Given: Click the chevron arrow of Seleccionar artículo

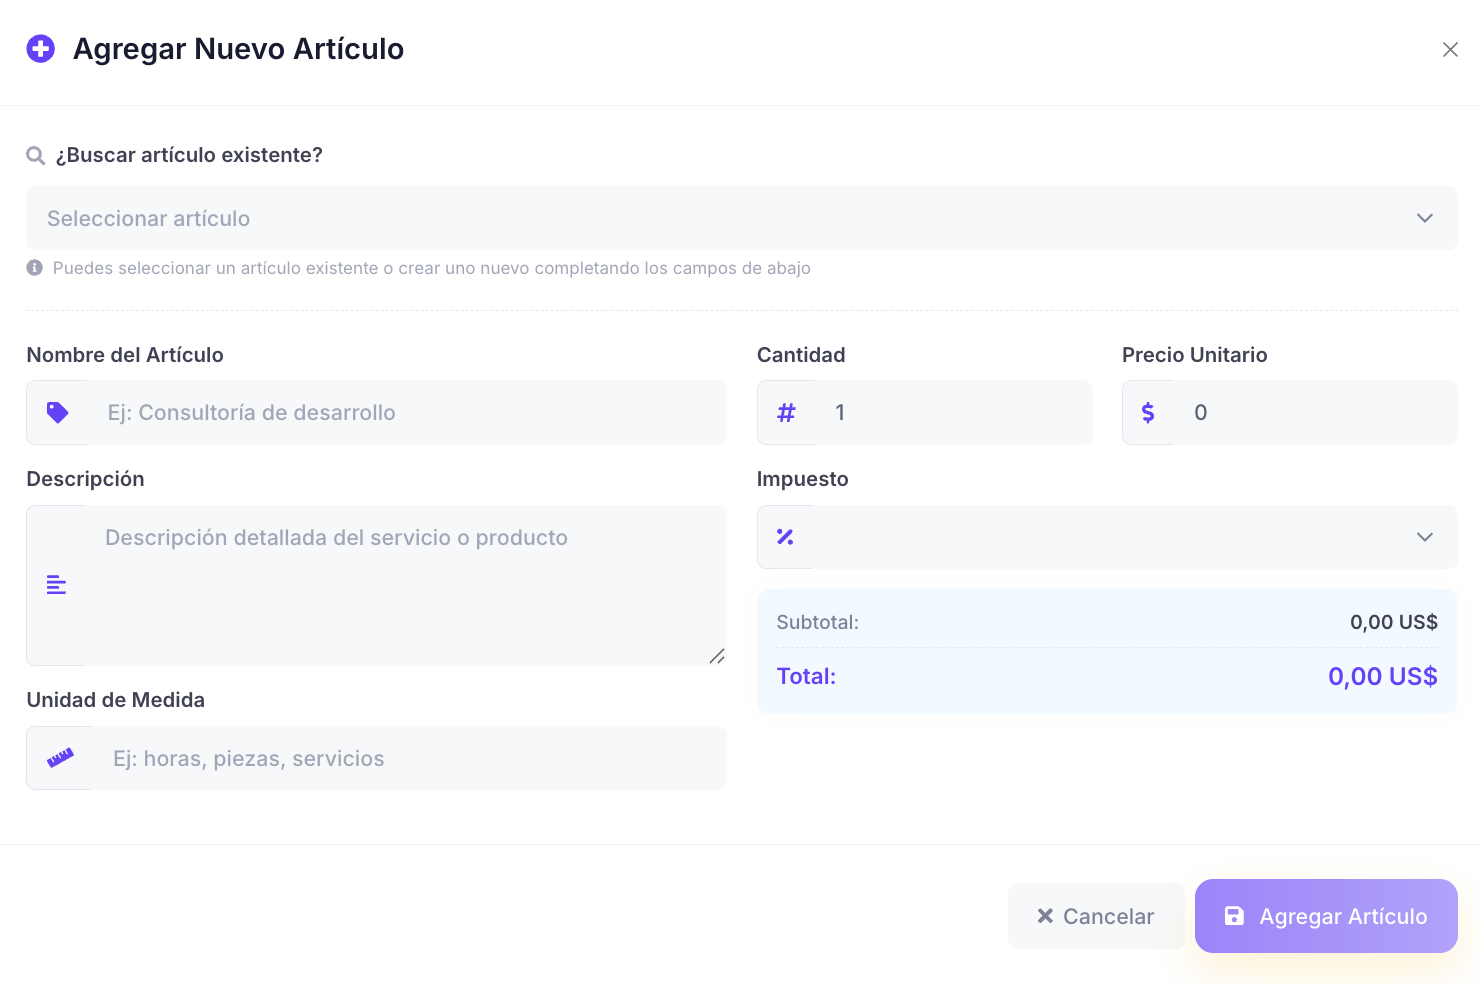Looking at the screenshot, I should coord(1425,218).
